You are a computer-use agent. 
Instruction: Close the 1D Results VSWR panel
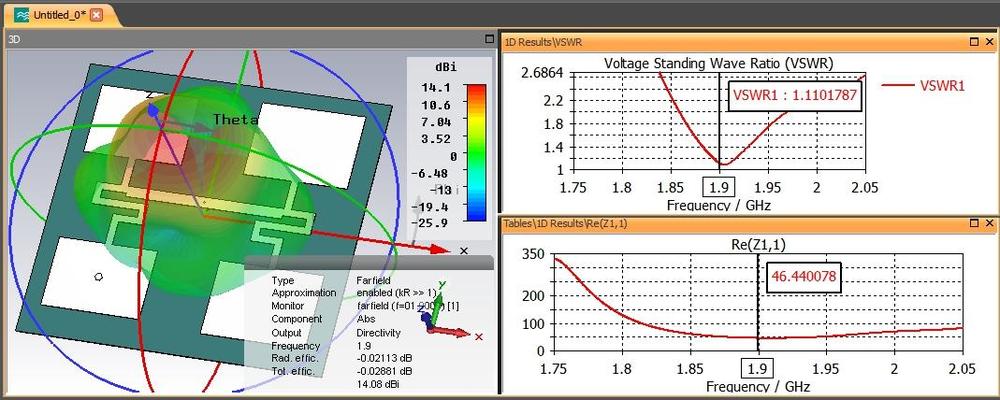(x=989, y=42)
